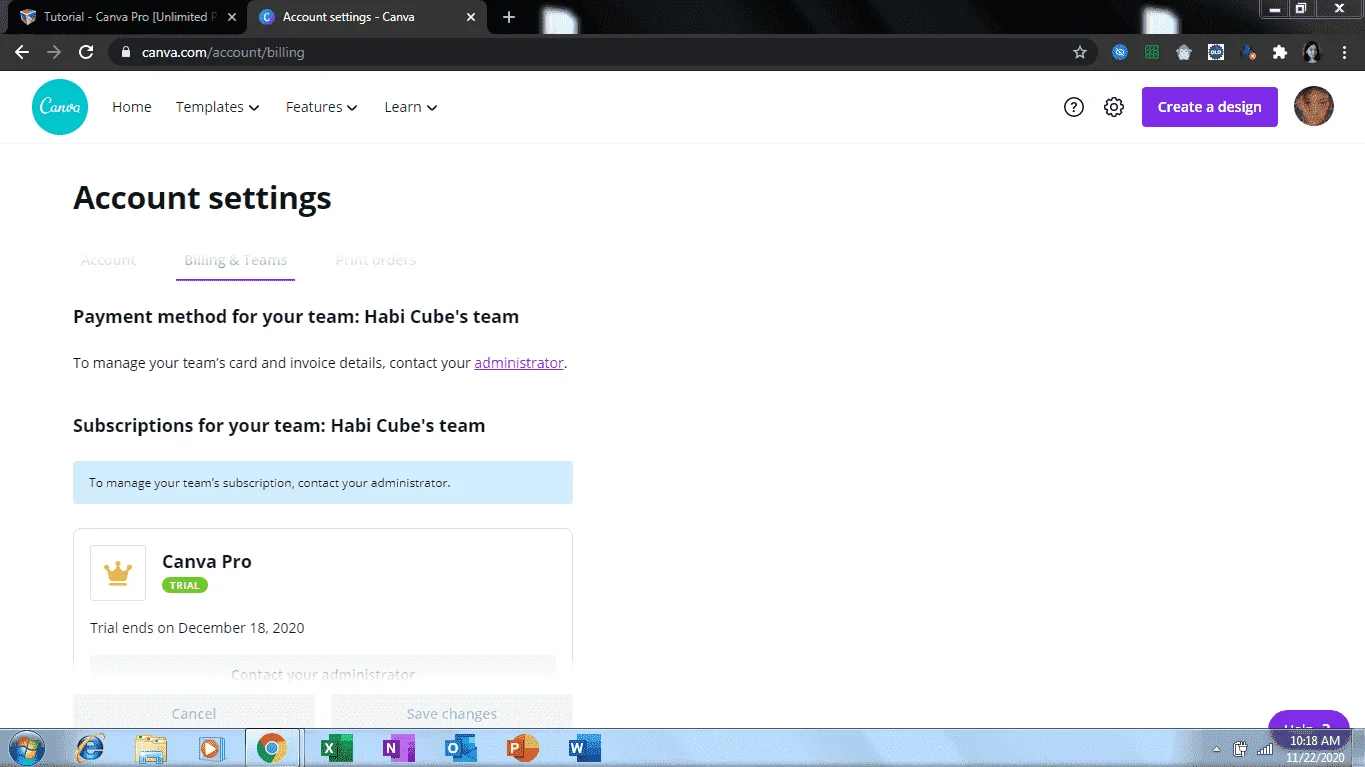Image resolution: width=1365 pixels, height=767 pixels.
Task: Click 'Trial ends on December 18, 2020' text
Action: [x=197, y=628]
